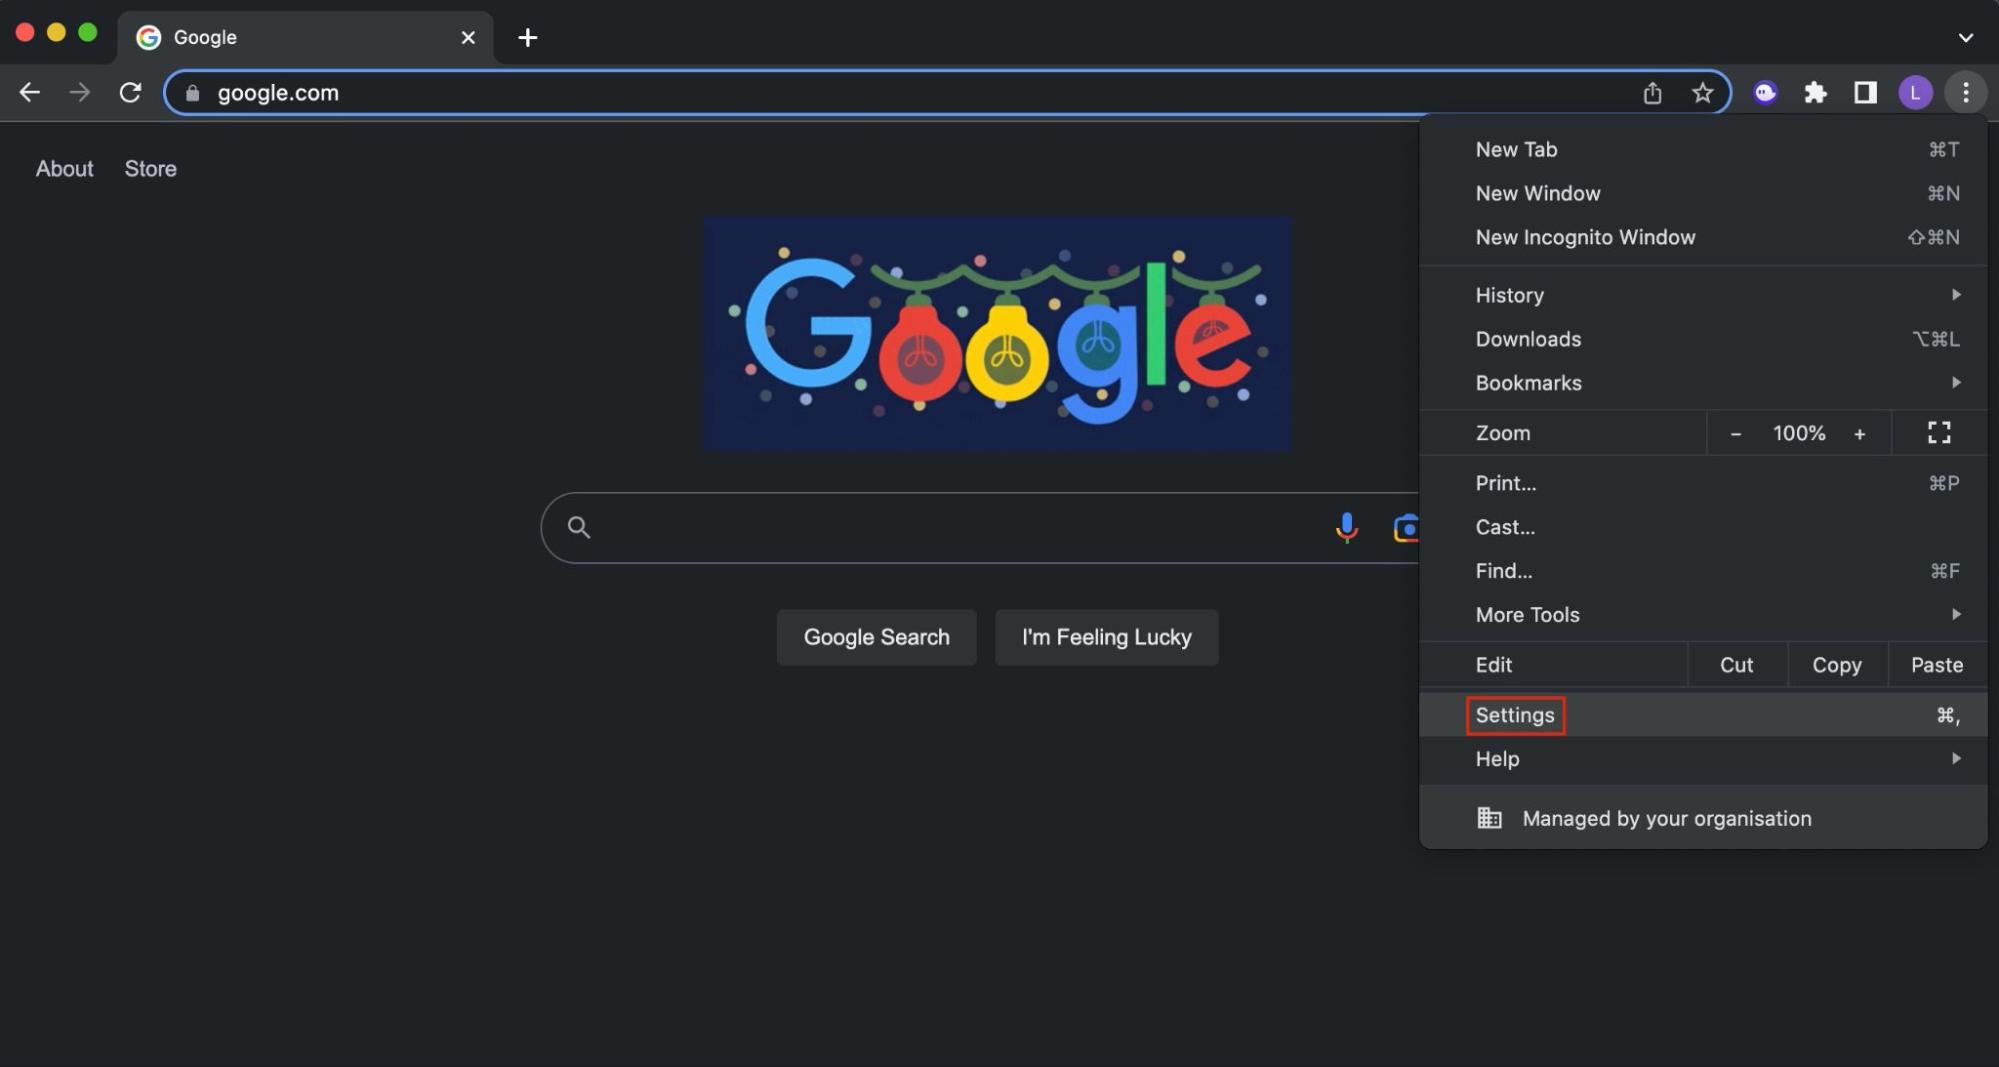Click the forward navigation arrow
The height and width of the screenshot is (1067, 1999).
coord(79,92)
